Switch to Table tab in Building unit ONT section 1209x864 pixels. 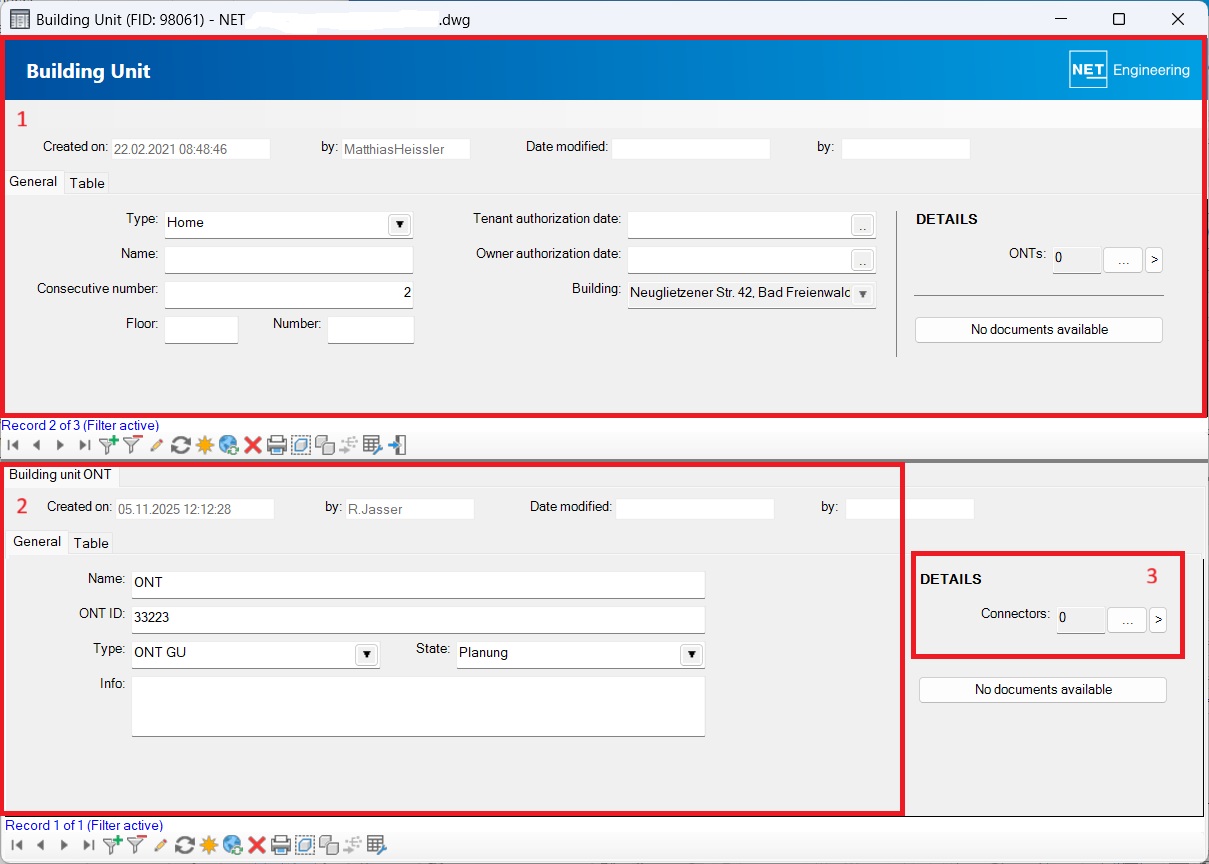91,543
